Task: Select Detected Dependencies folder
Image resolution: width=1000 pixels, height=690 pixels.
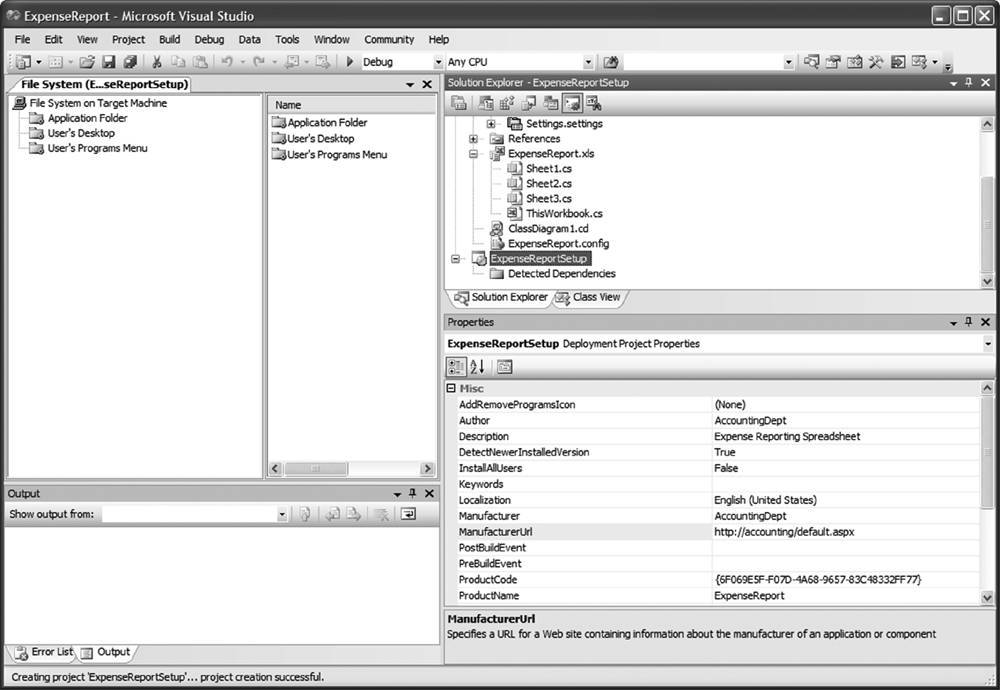Action: (561, 274)
